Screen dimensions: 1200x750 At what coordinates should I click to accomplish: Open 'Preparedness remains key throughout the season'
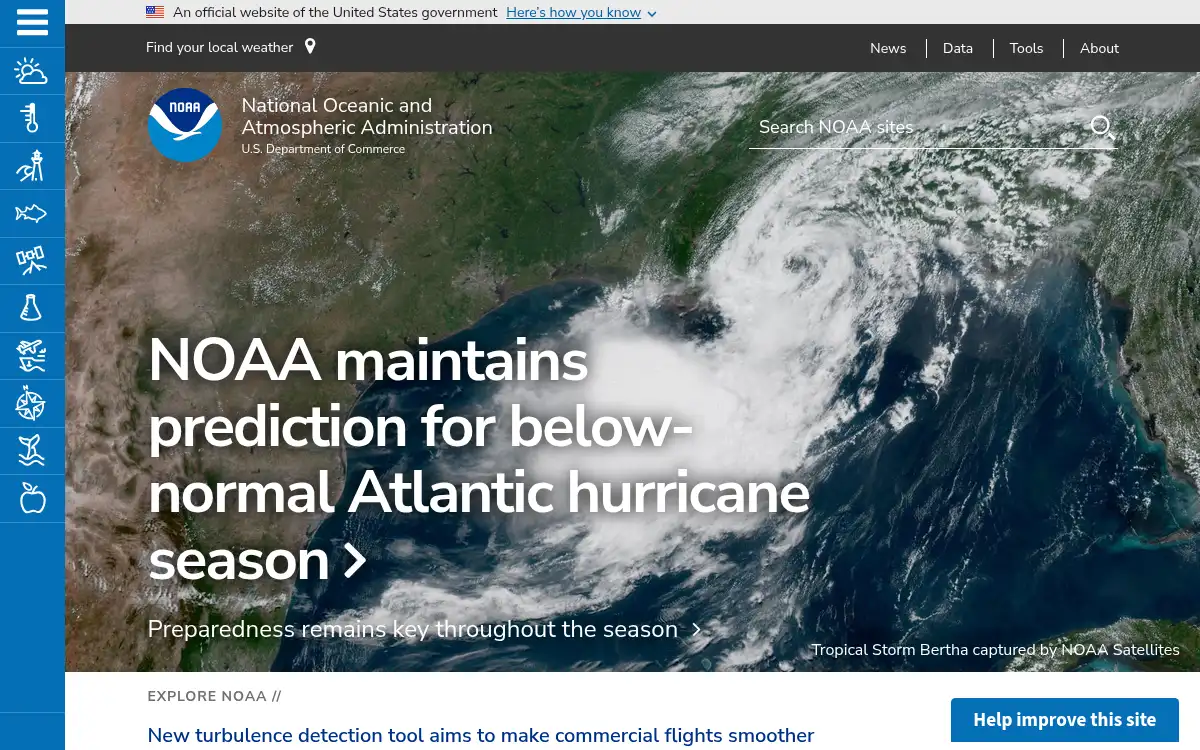click(413, 629)
